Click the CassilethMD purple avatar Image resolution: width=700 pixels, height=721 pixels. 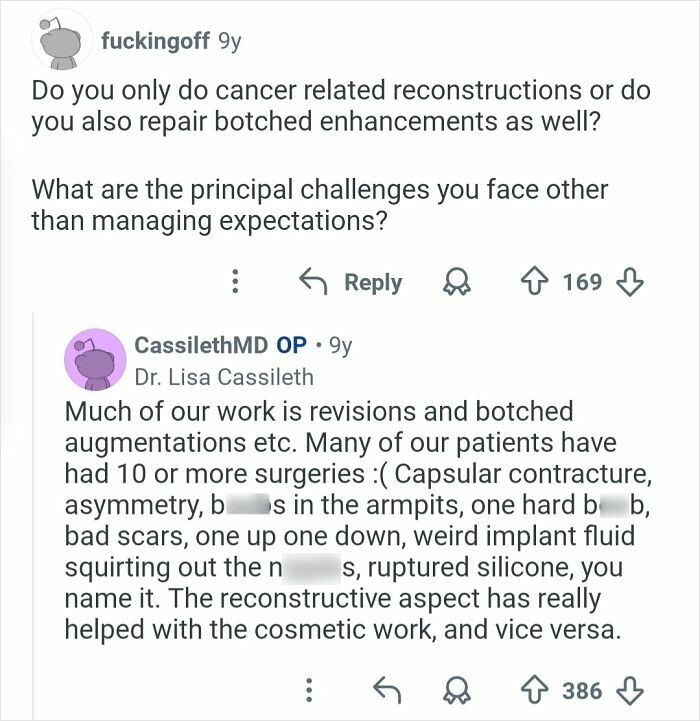click(94, 360)
